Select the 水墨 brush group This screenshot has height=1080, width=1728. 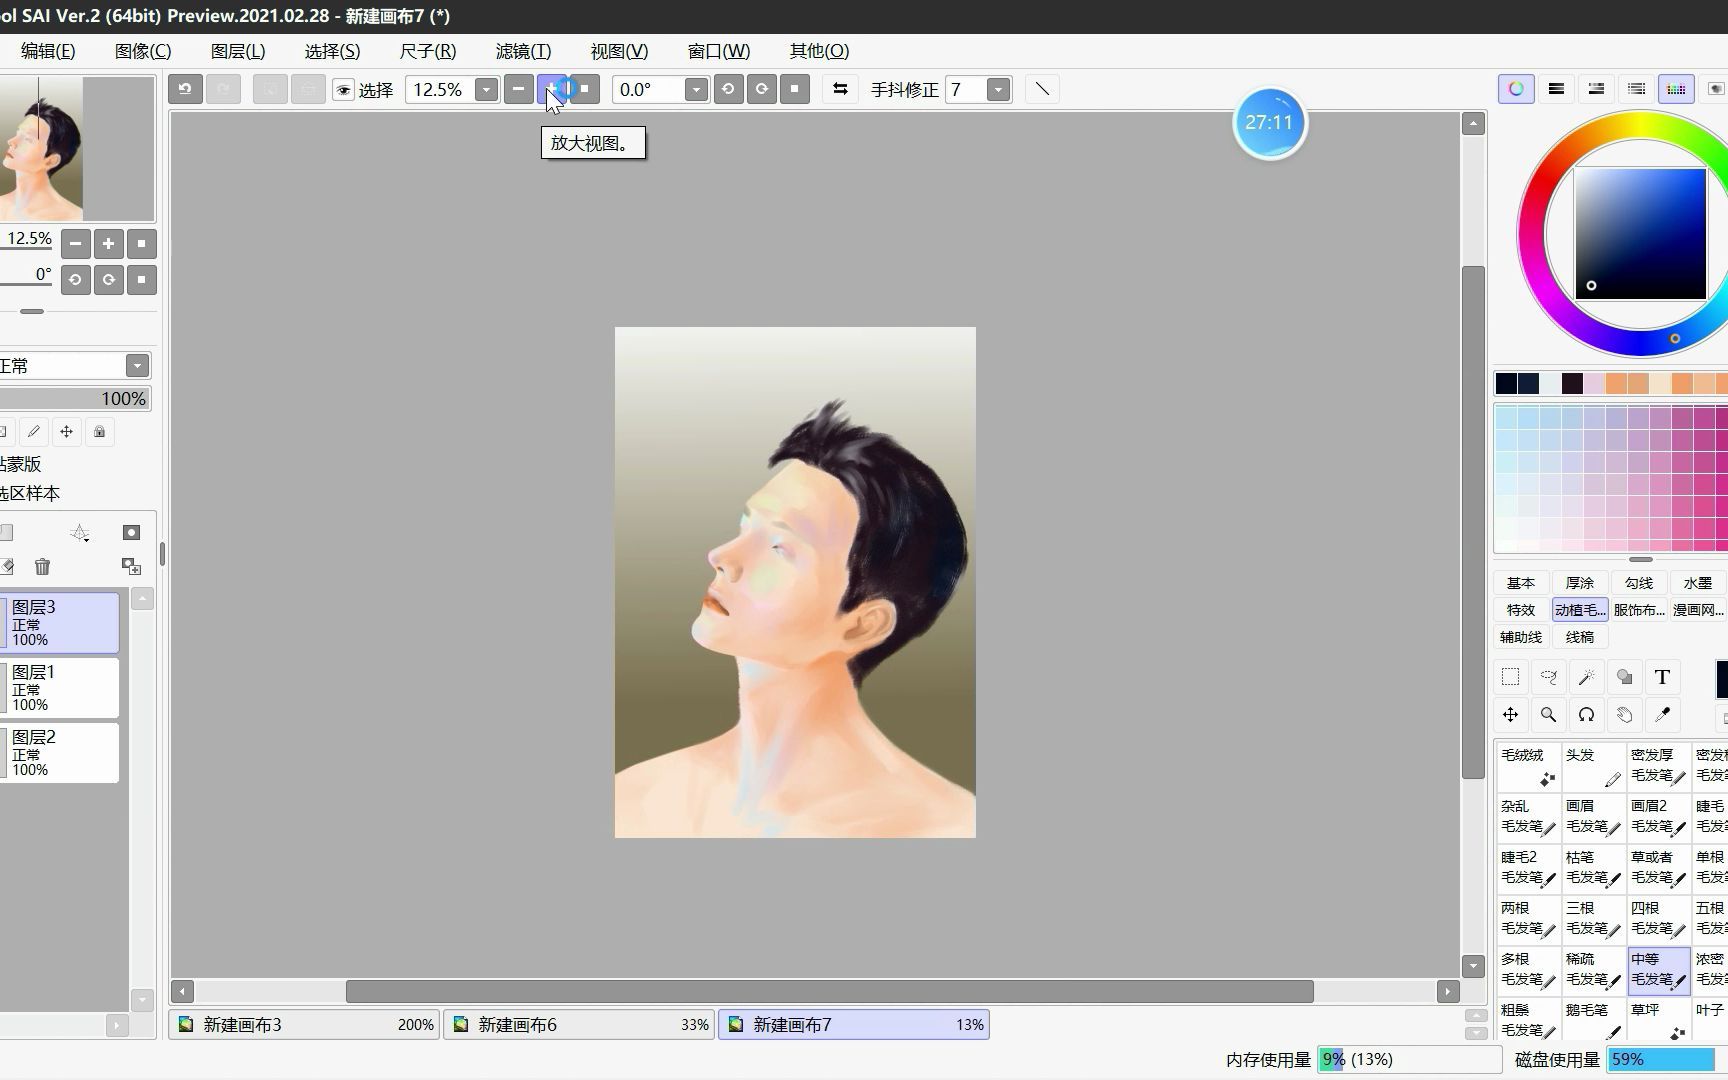[x=1698, y=583]
